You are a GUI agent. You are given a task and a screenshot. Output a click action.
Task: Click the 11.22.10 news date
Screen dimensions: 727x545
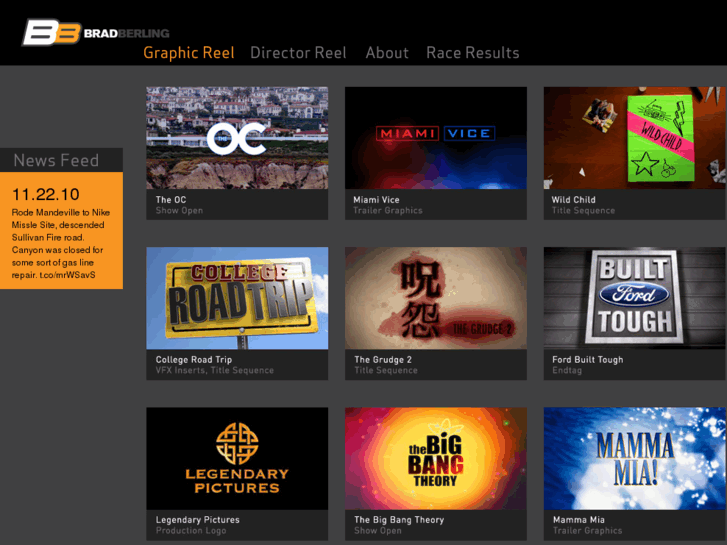(x=45, y=194)
